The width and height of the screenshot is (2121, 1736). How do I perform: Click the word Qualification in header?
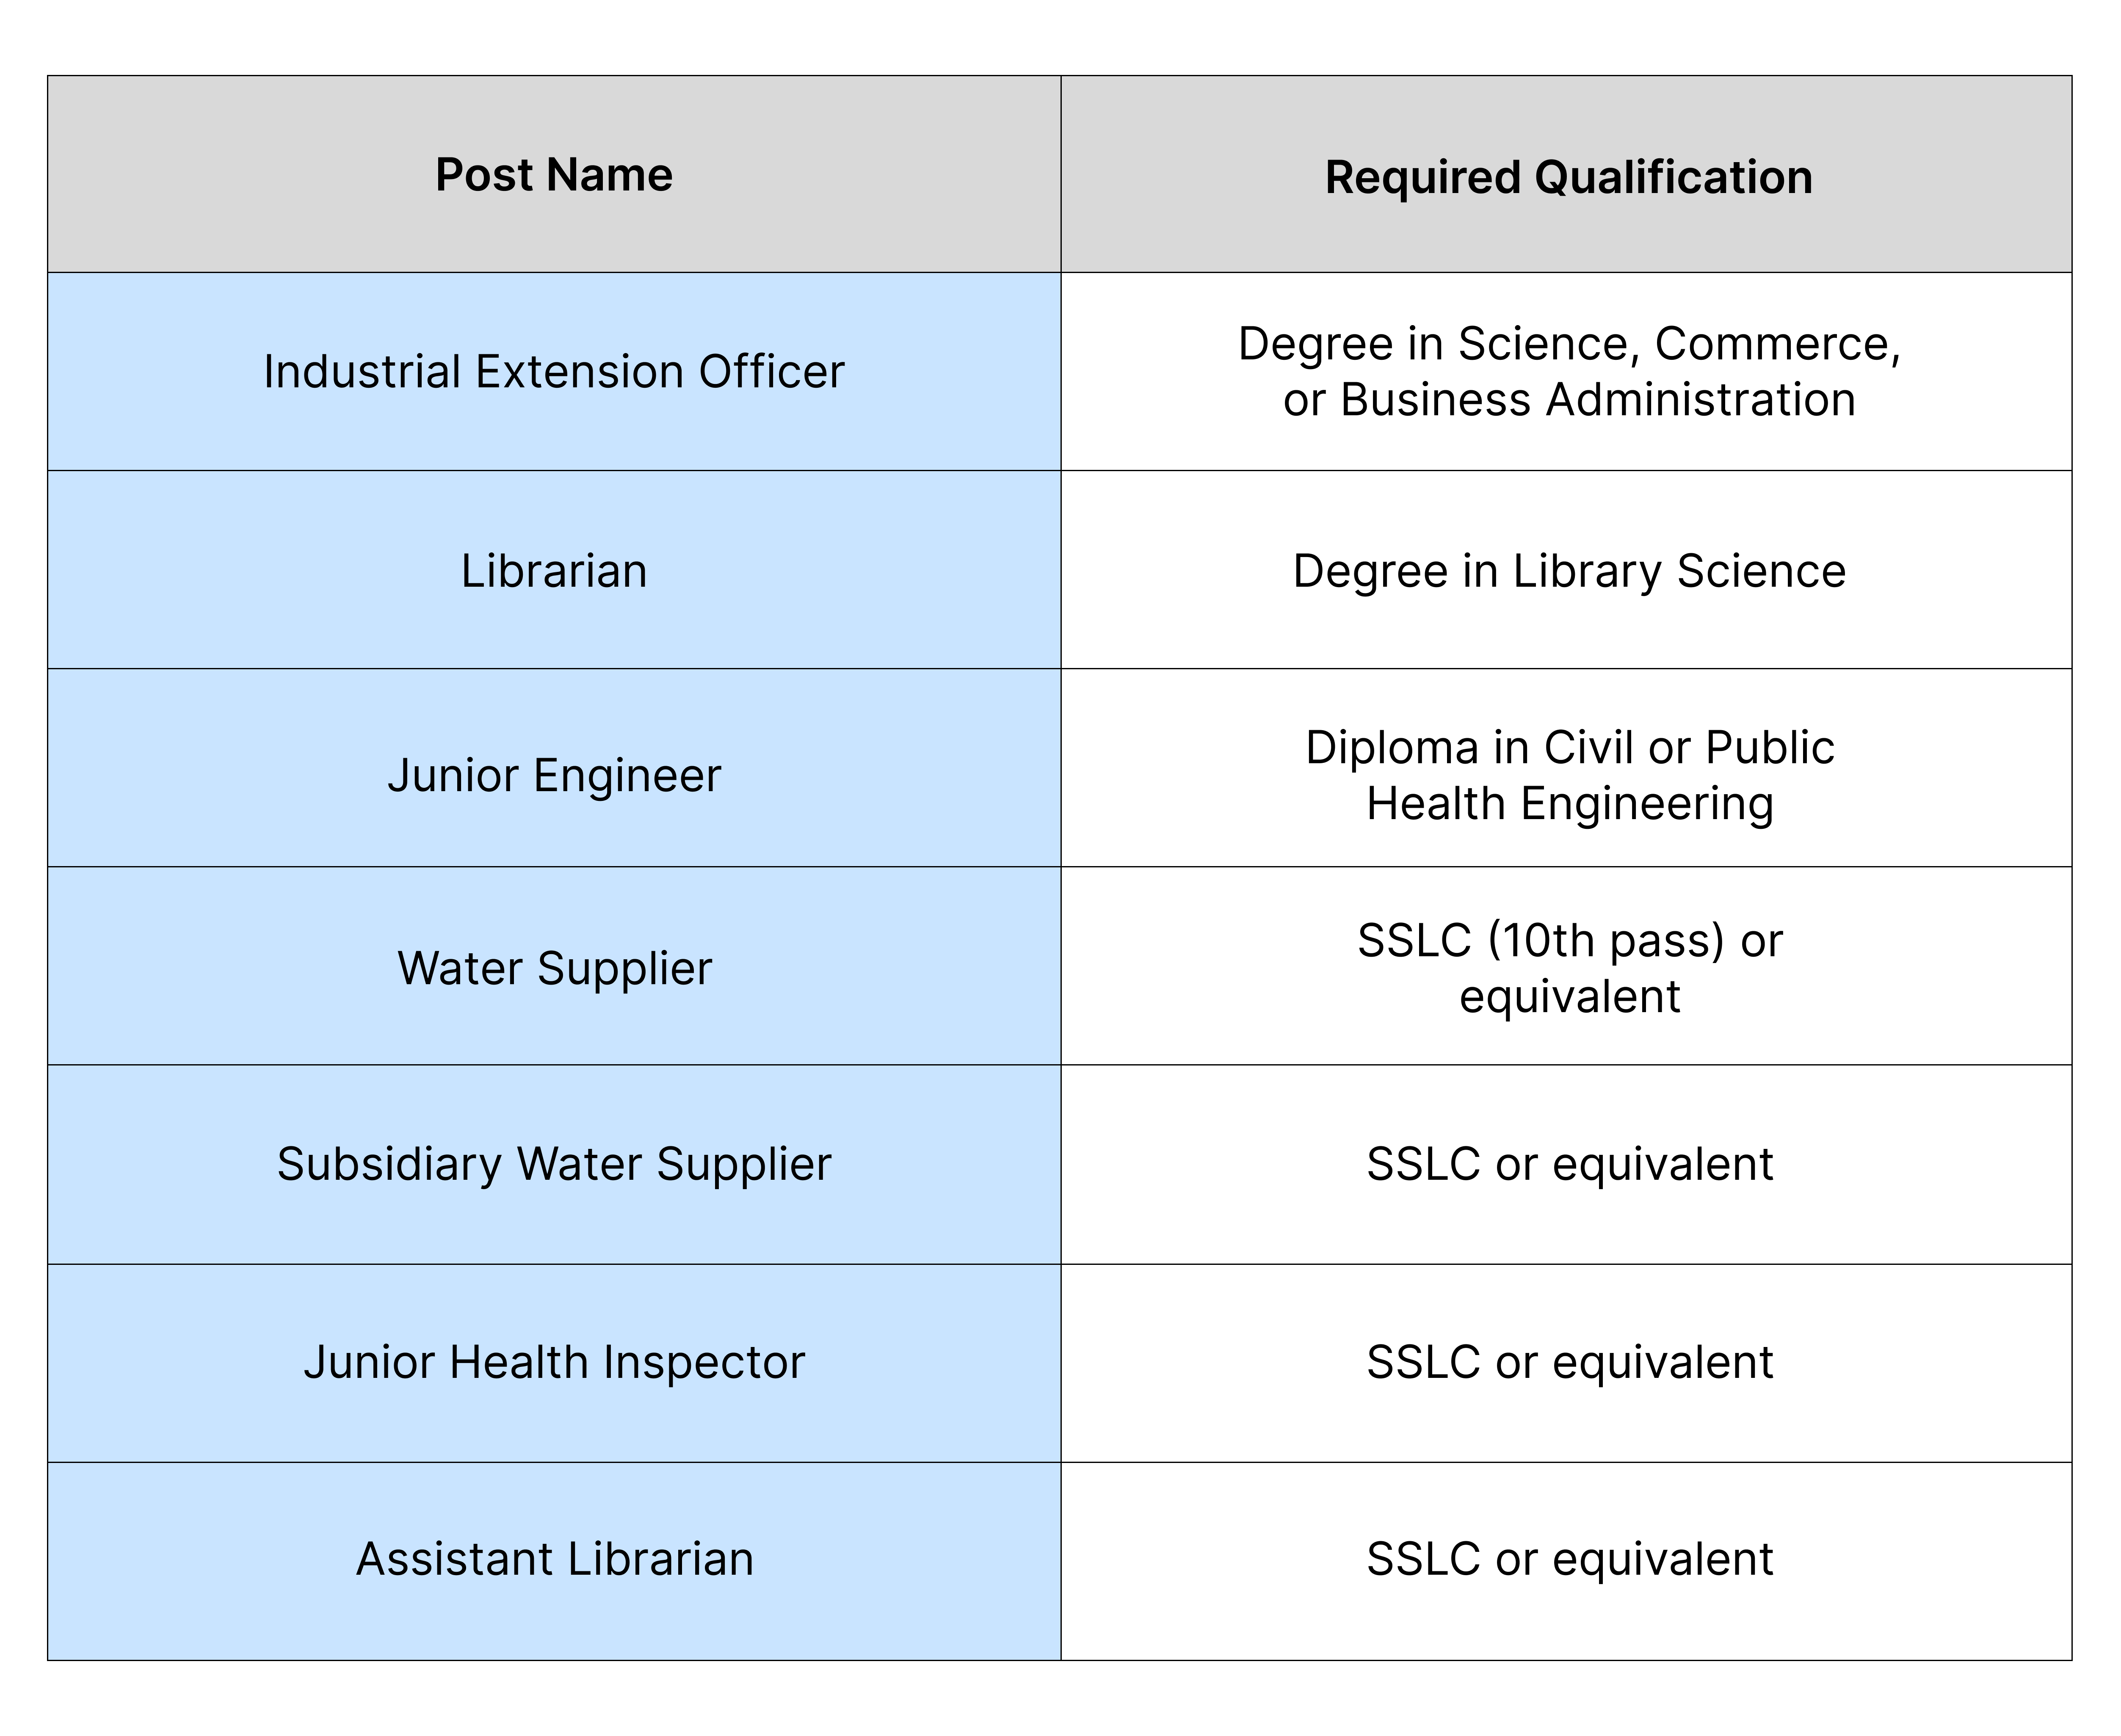(1673, 178)
